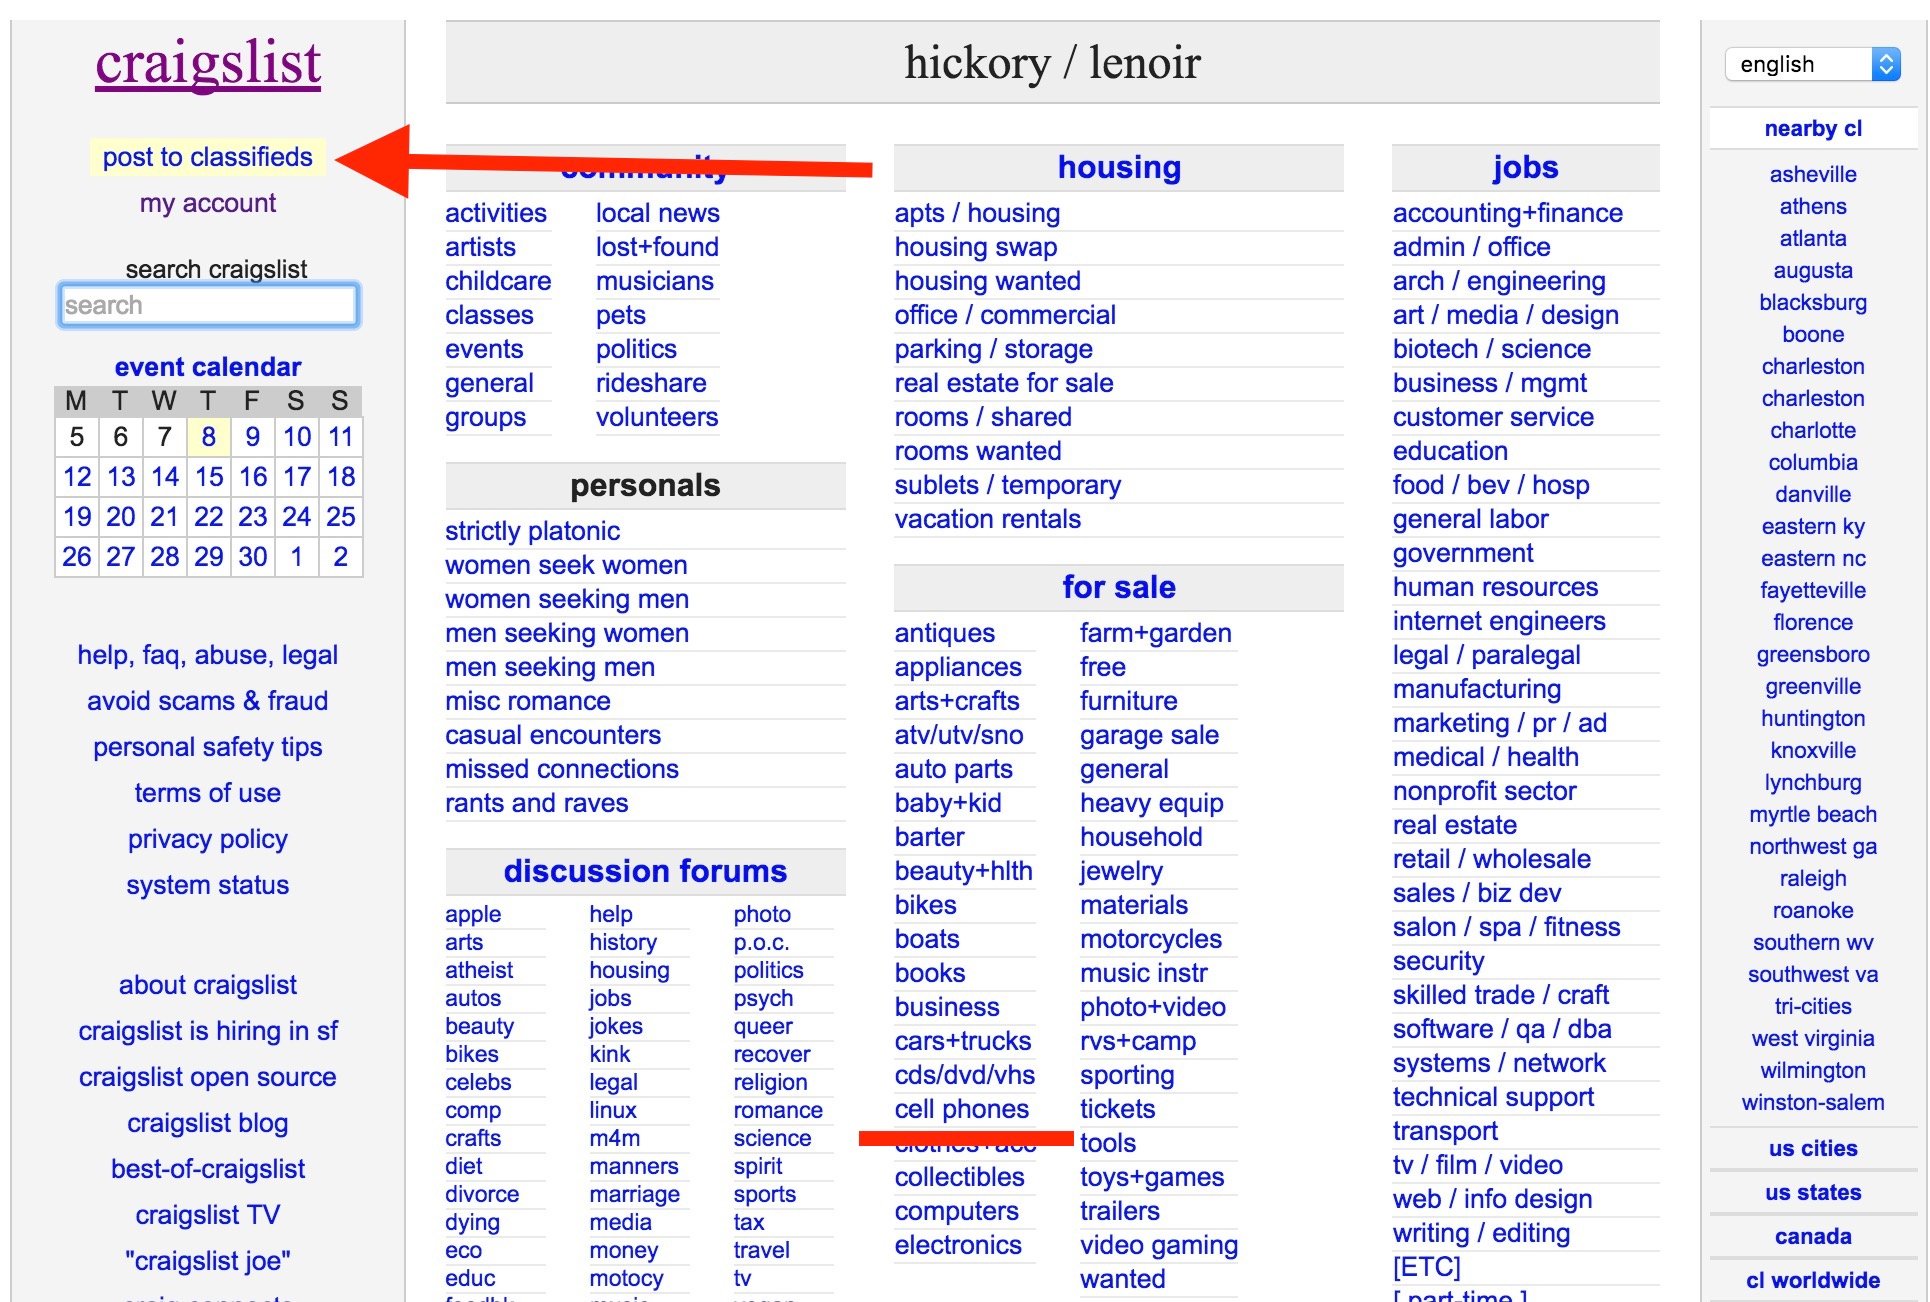Image resolution: width=1930 pixels, height=1302 pixels.
Task: Open furniture listings
Action: [1129, 701]
